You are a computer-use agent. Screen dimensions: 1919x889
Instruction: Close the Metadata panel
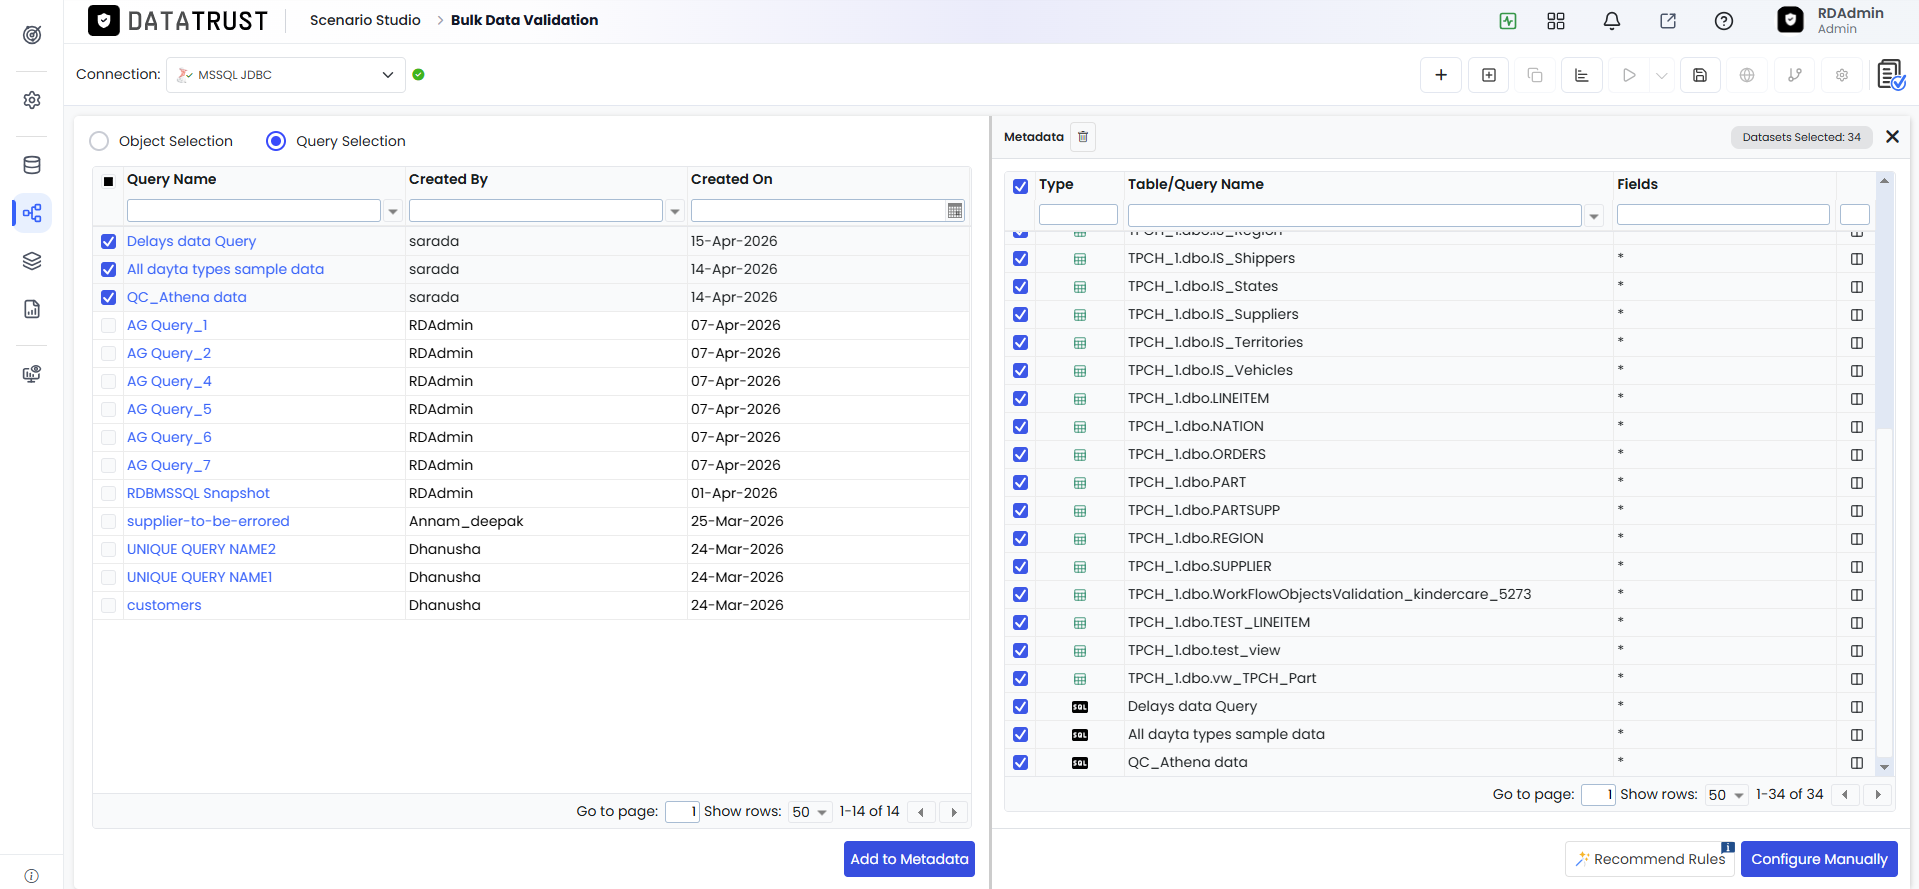1892,137
